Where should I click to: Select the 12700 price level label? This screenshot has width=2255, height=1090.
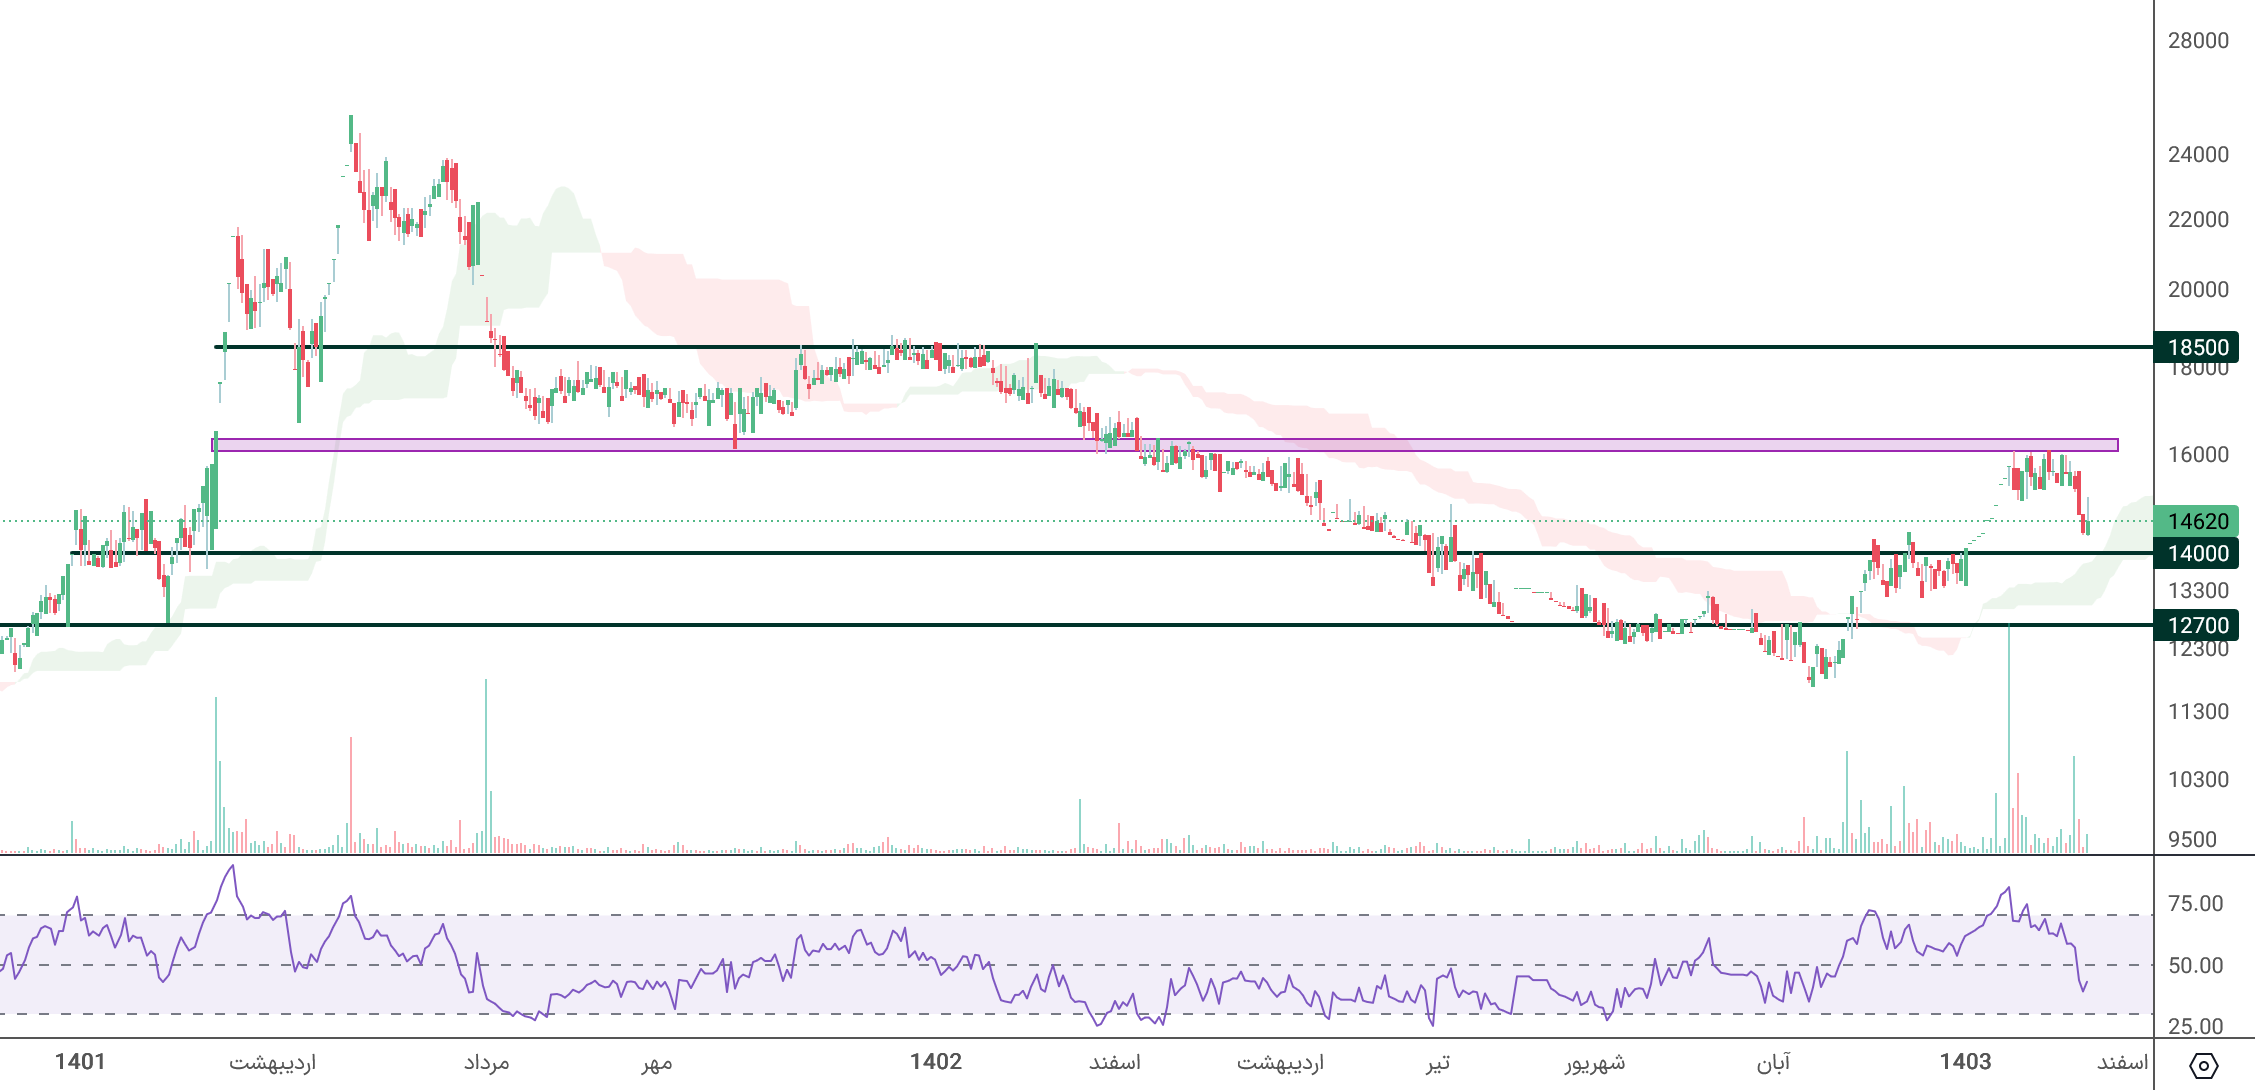coord(2196,625)
